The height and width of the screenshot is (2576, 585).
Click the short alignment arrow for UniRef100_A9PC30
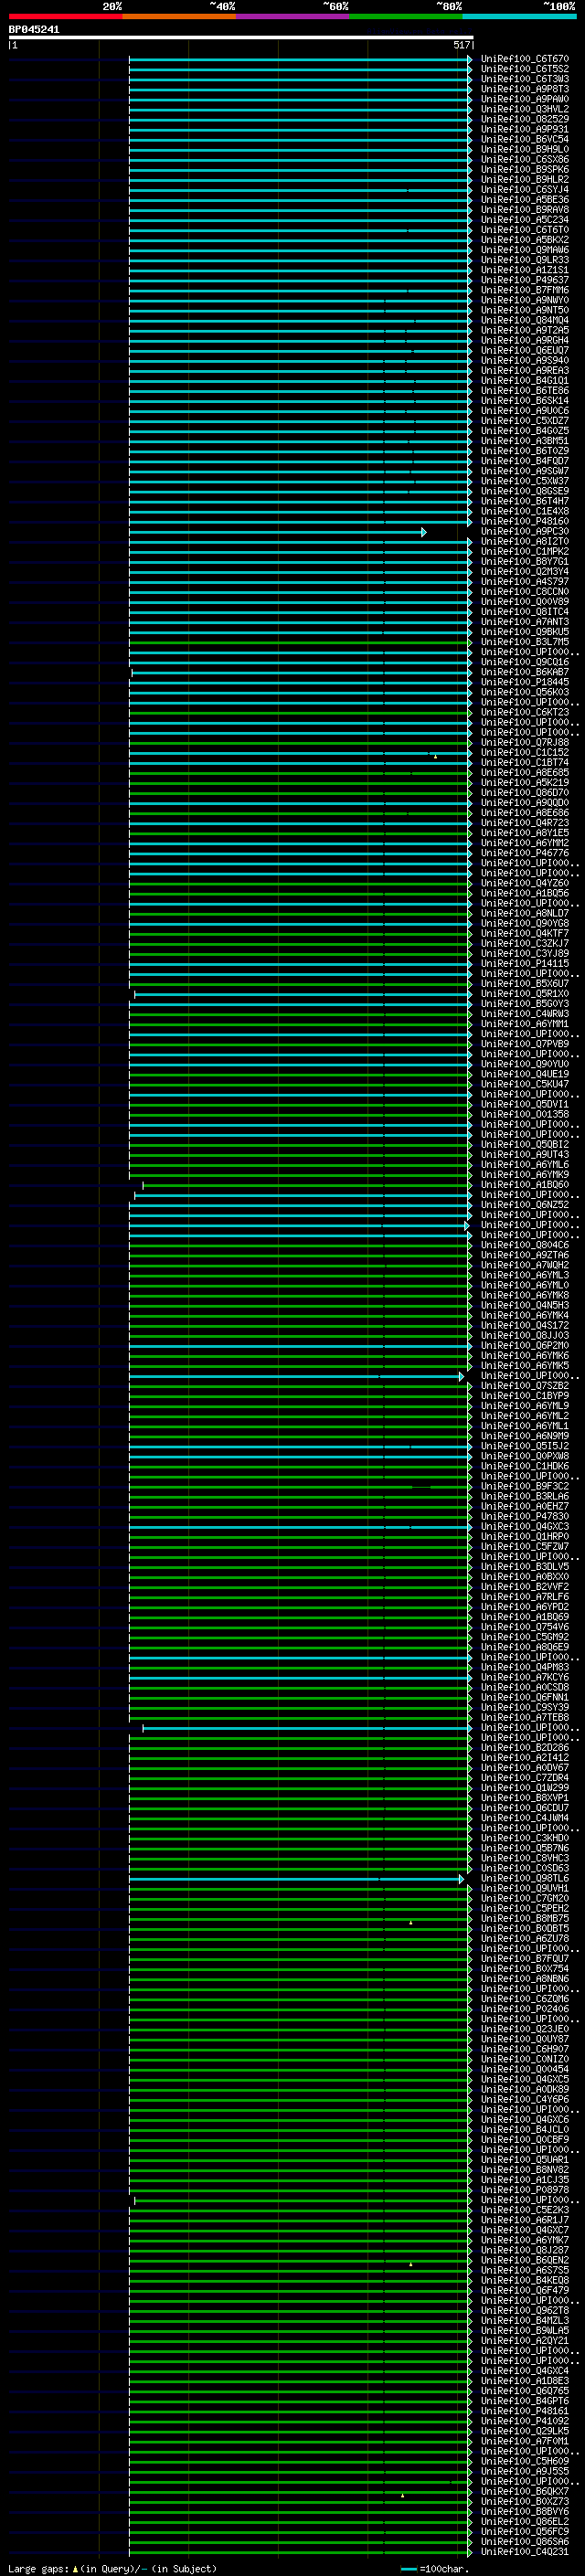278,532
